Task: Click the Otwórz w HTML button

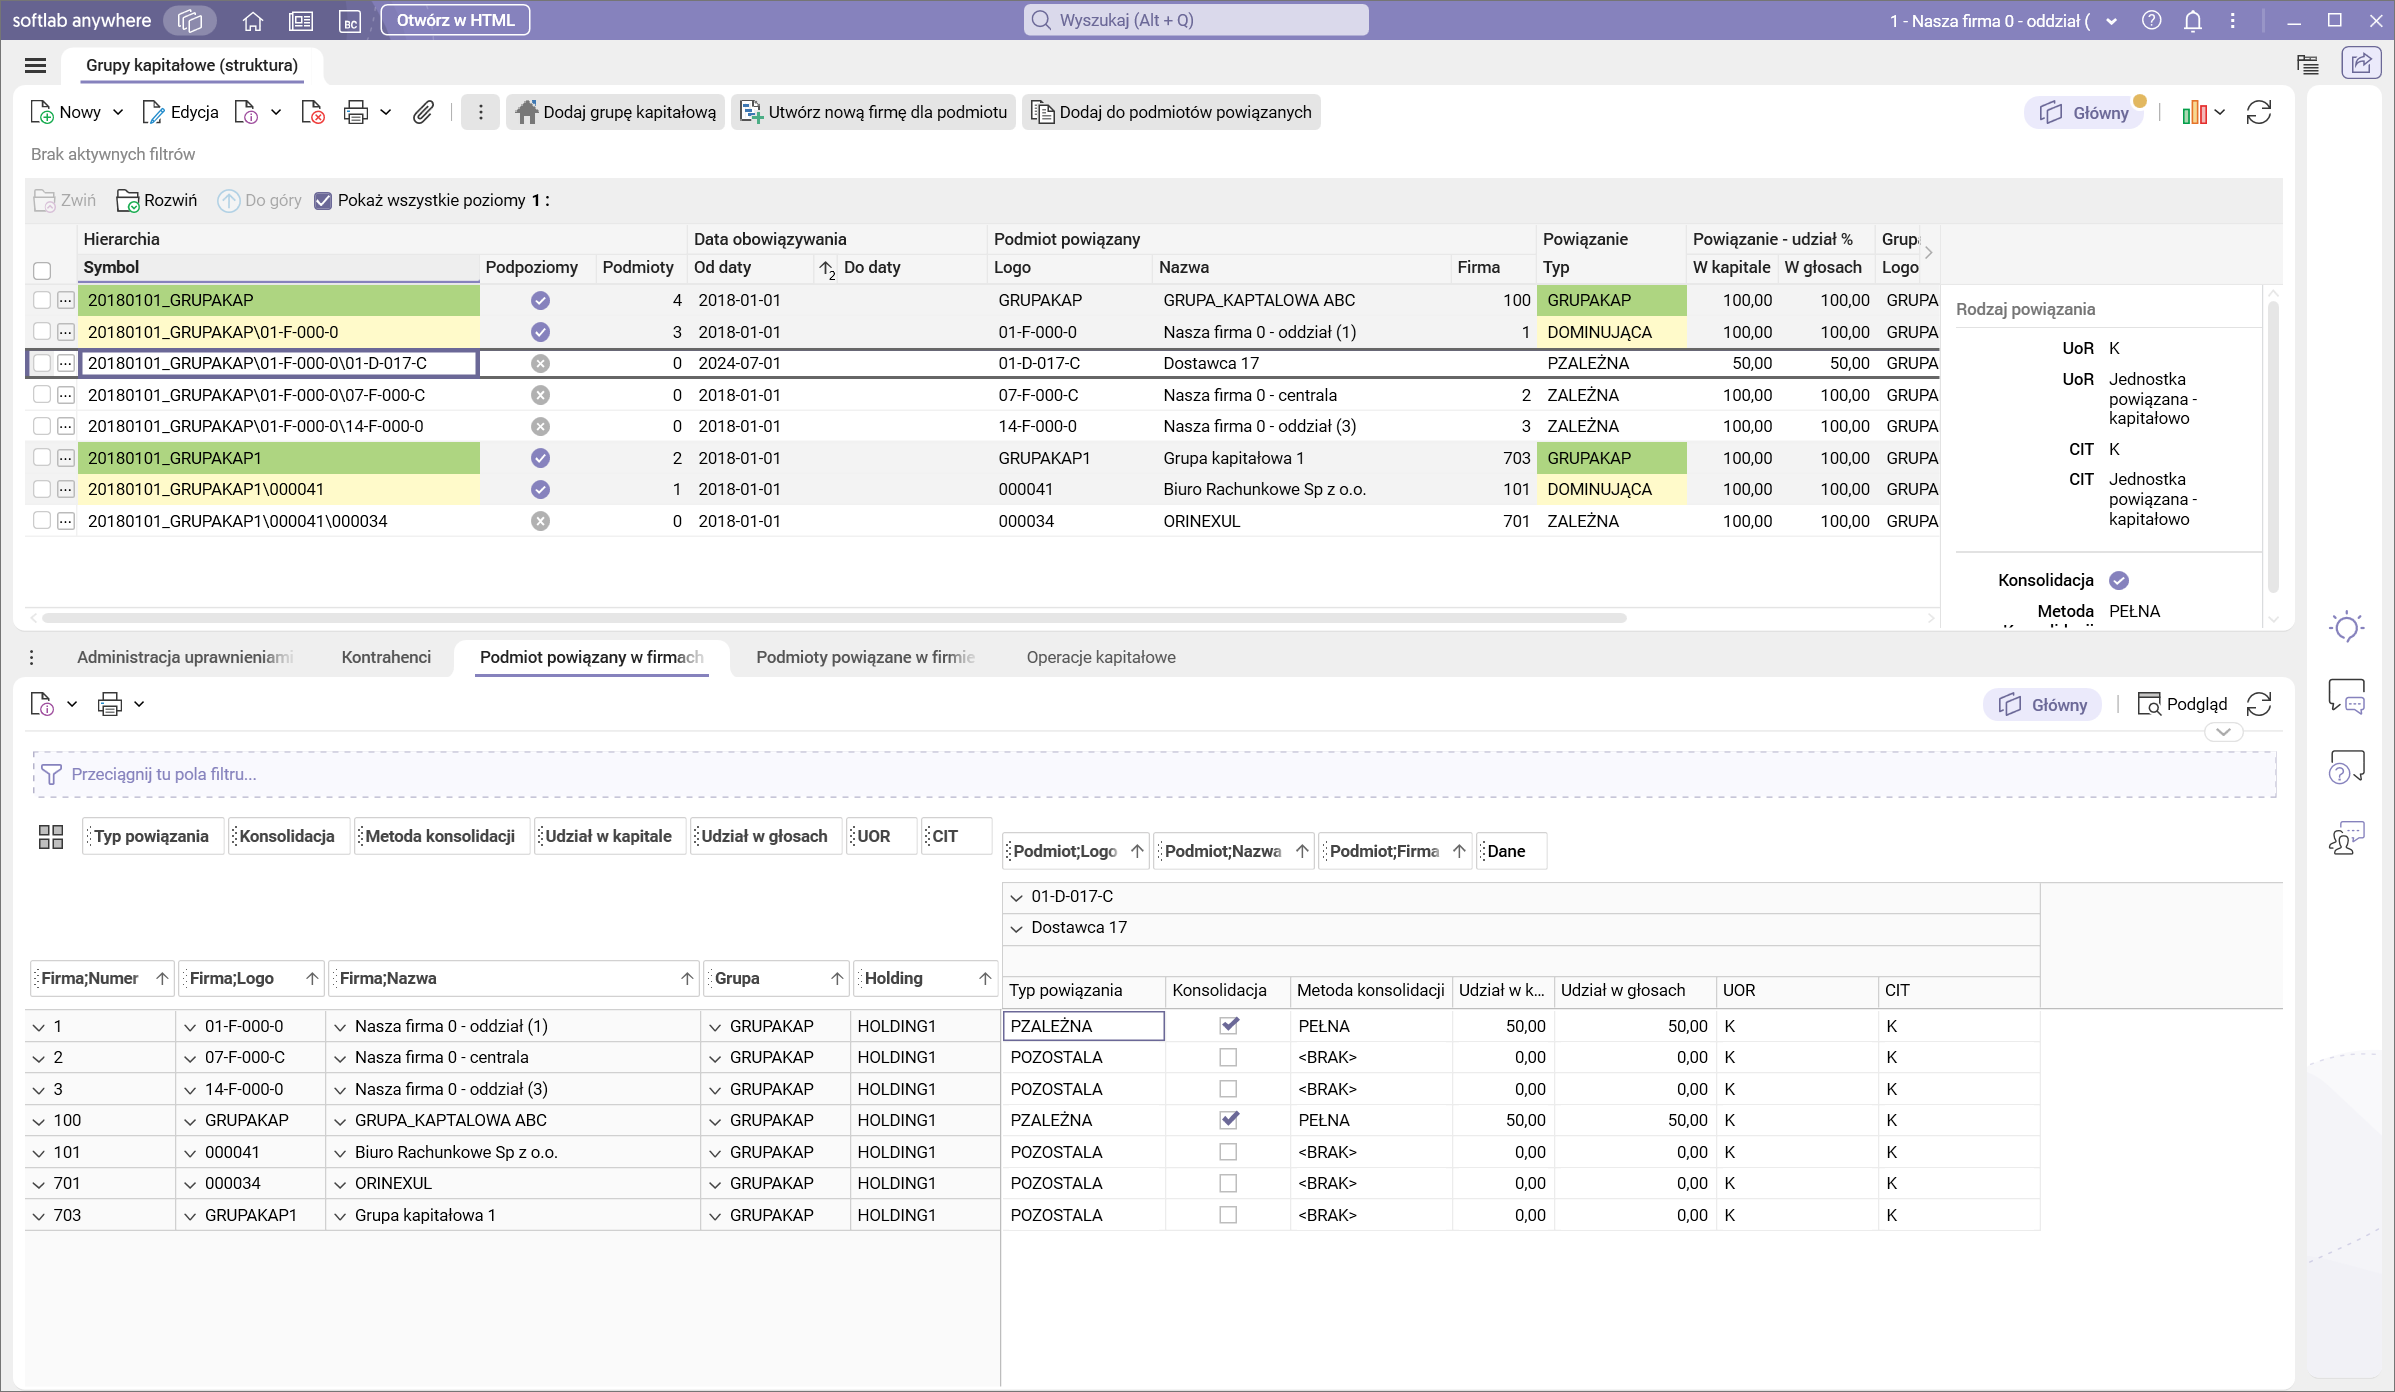Action: [x=455, y=20]
